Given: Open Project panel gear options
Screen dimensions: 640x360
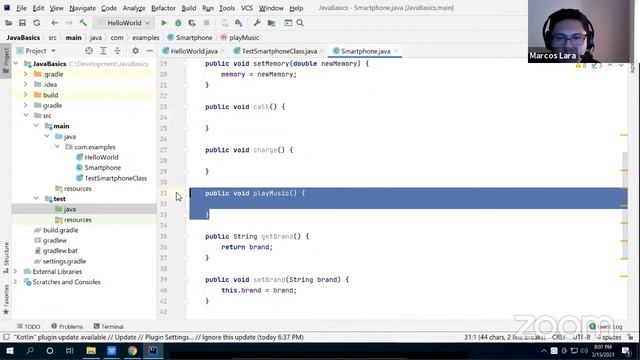Looking at the screenshot, I should tap(136, 51).
